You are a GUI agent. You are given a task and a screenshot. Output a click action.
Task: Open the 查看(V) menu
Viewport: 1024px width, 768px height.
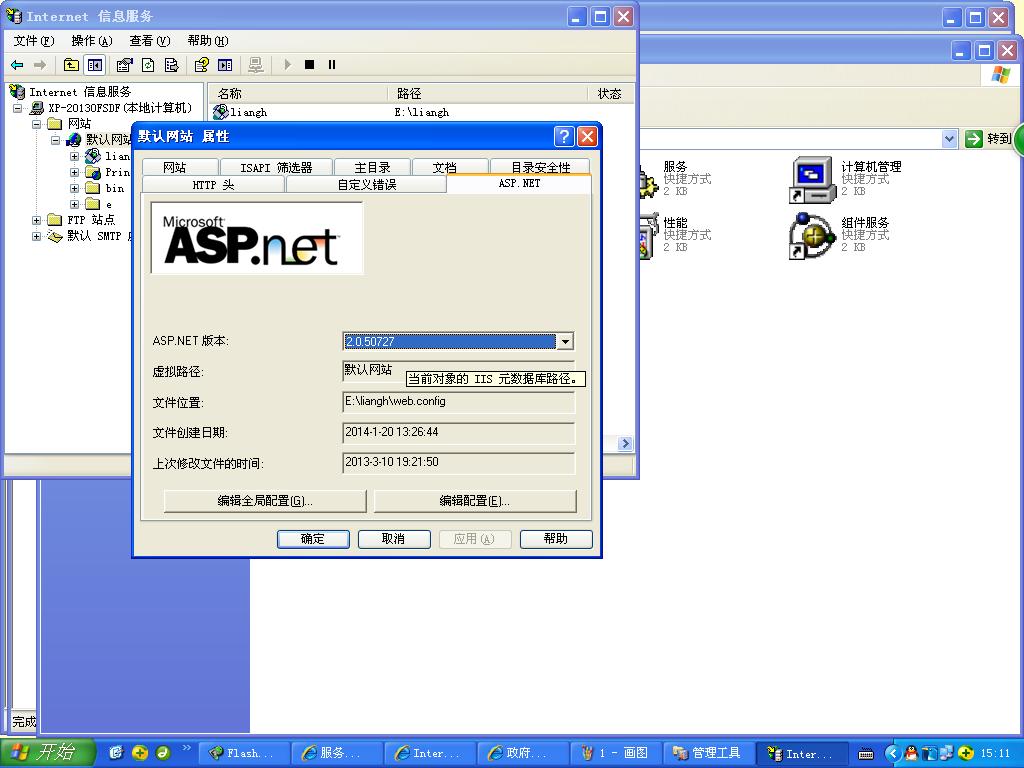[150, 40]
